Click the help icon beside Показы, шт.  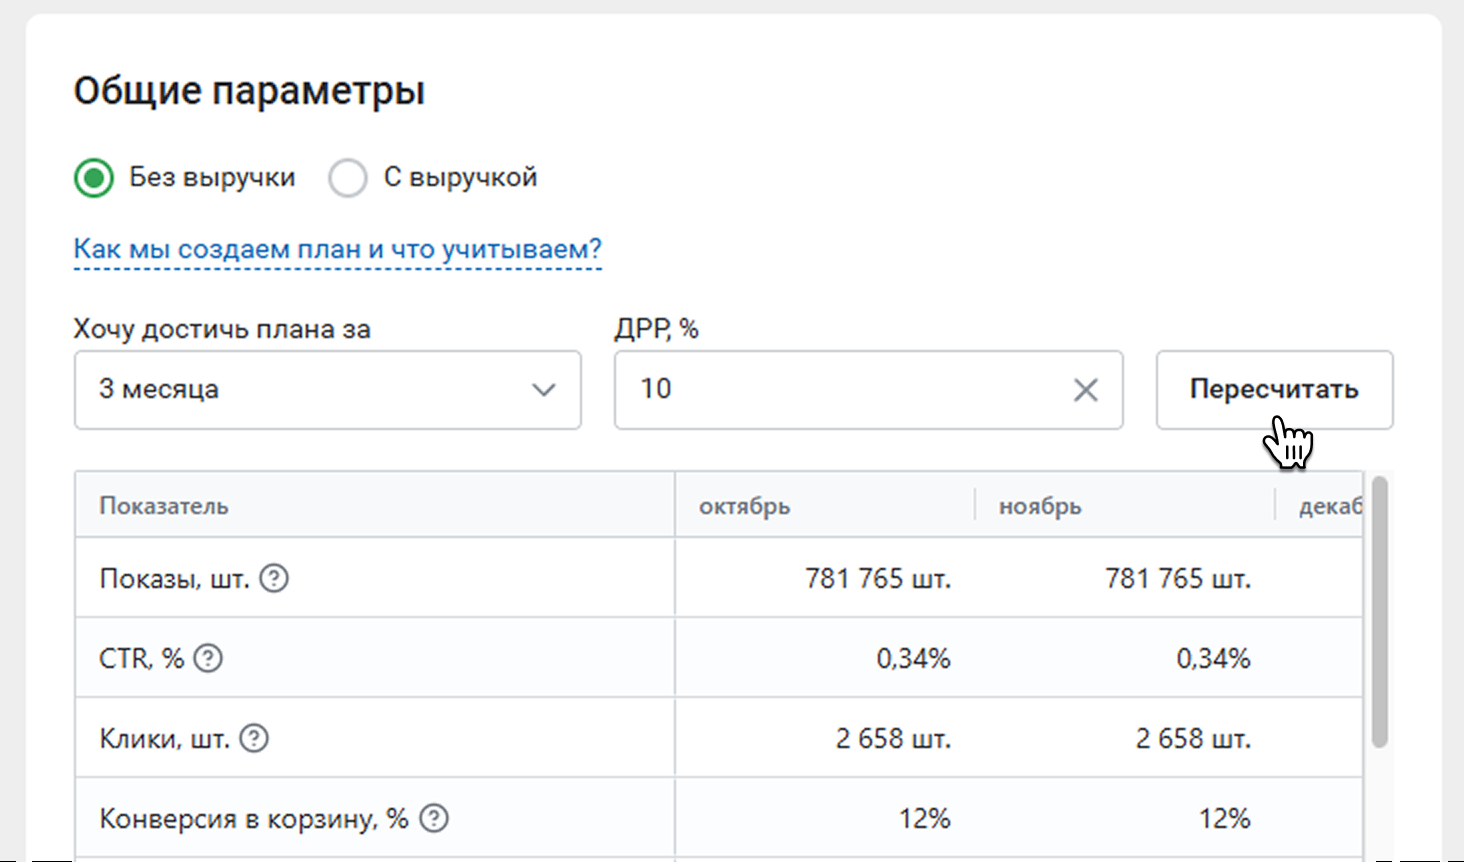[274, 578]
